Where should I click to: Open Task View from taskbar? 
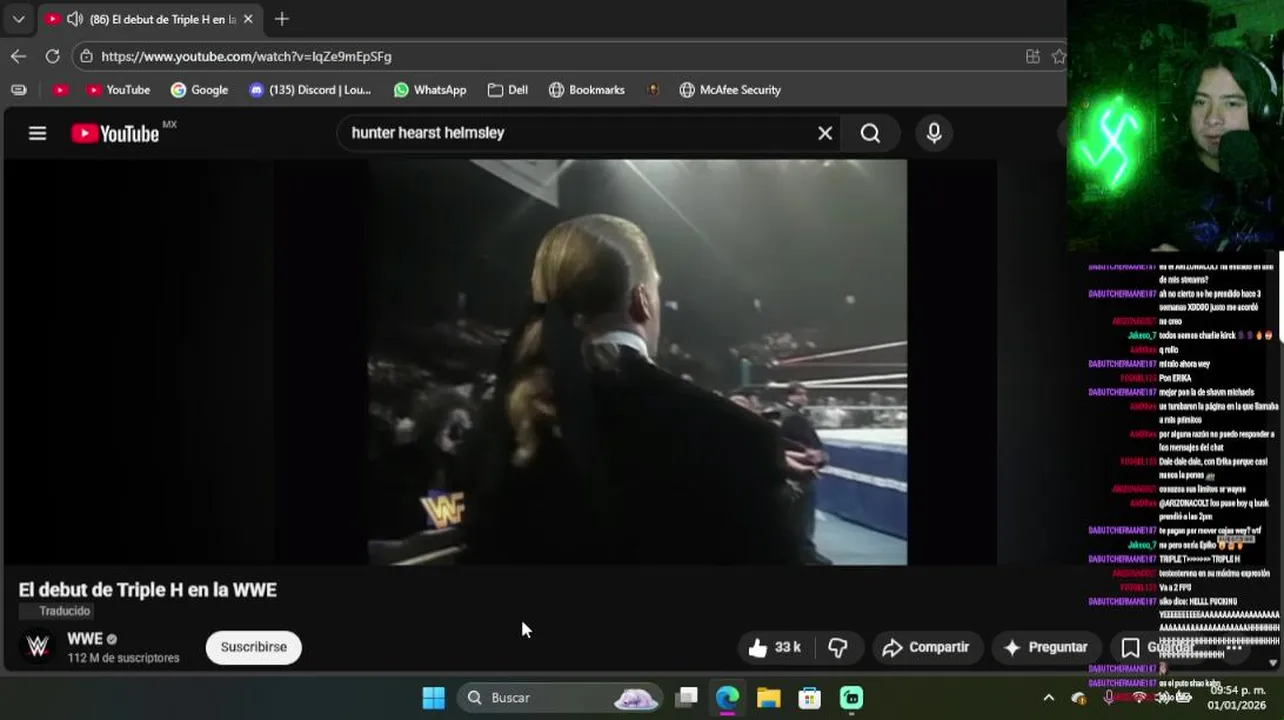pyautogui.click(x=686, y=697)
